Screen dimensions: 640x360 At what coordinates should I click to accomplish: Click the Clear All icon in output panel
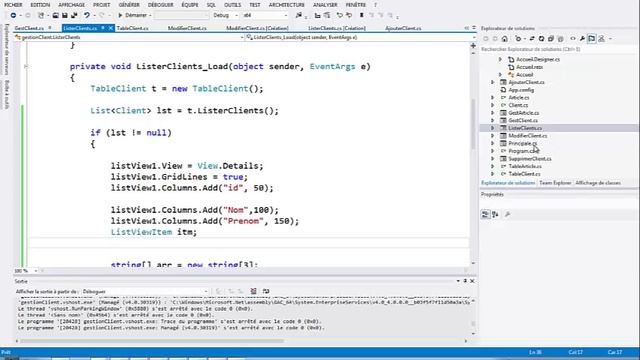click(x=253, y=291)
